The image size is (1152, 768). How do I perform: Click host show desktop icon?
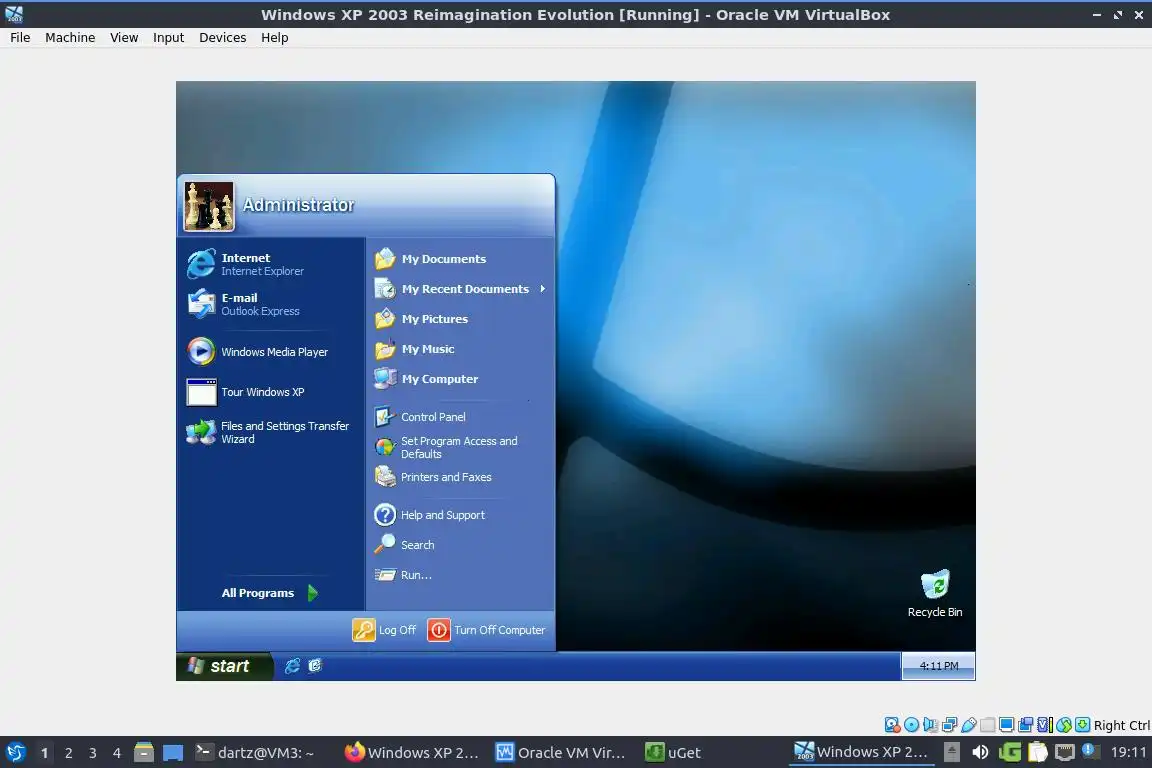point(173,752)
